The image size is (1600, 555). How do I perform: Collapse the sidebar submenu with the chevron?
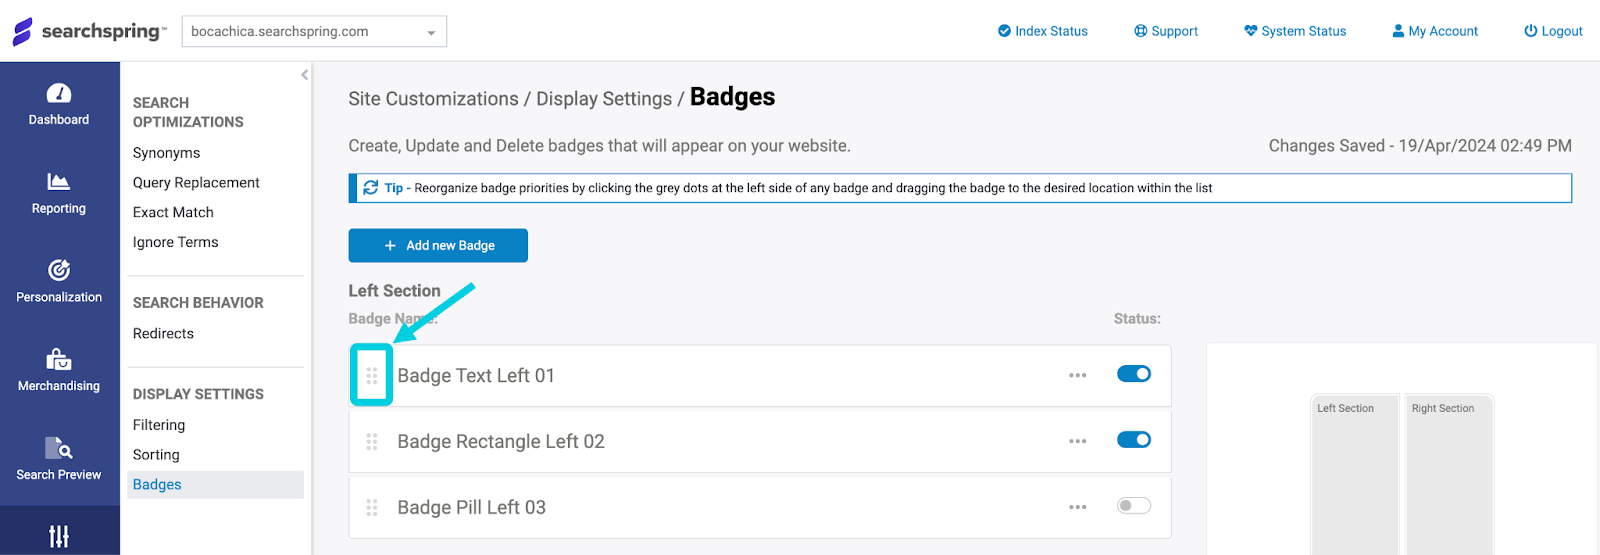[x=304, y=75]
